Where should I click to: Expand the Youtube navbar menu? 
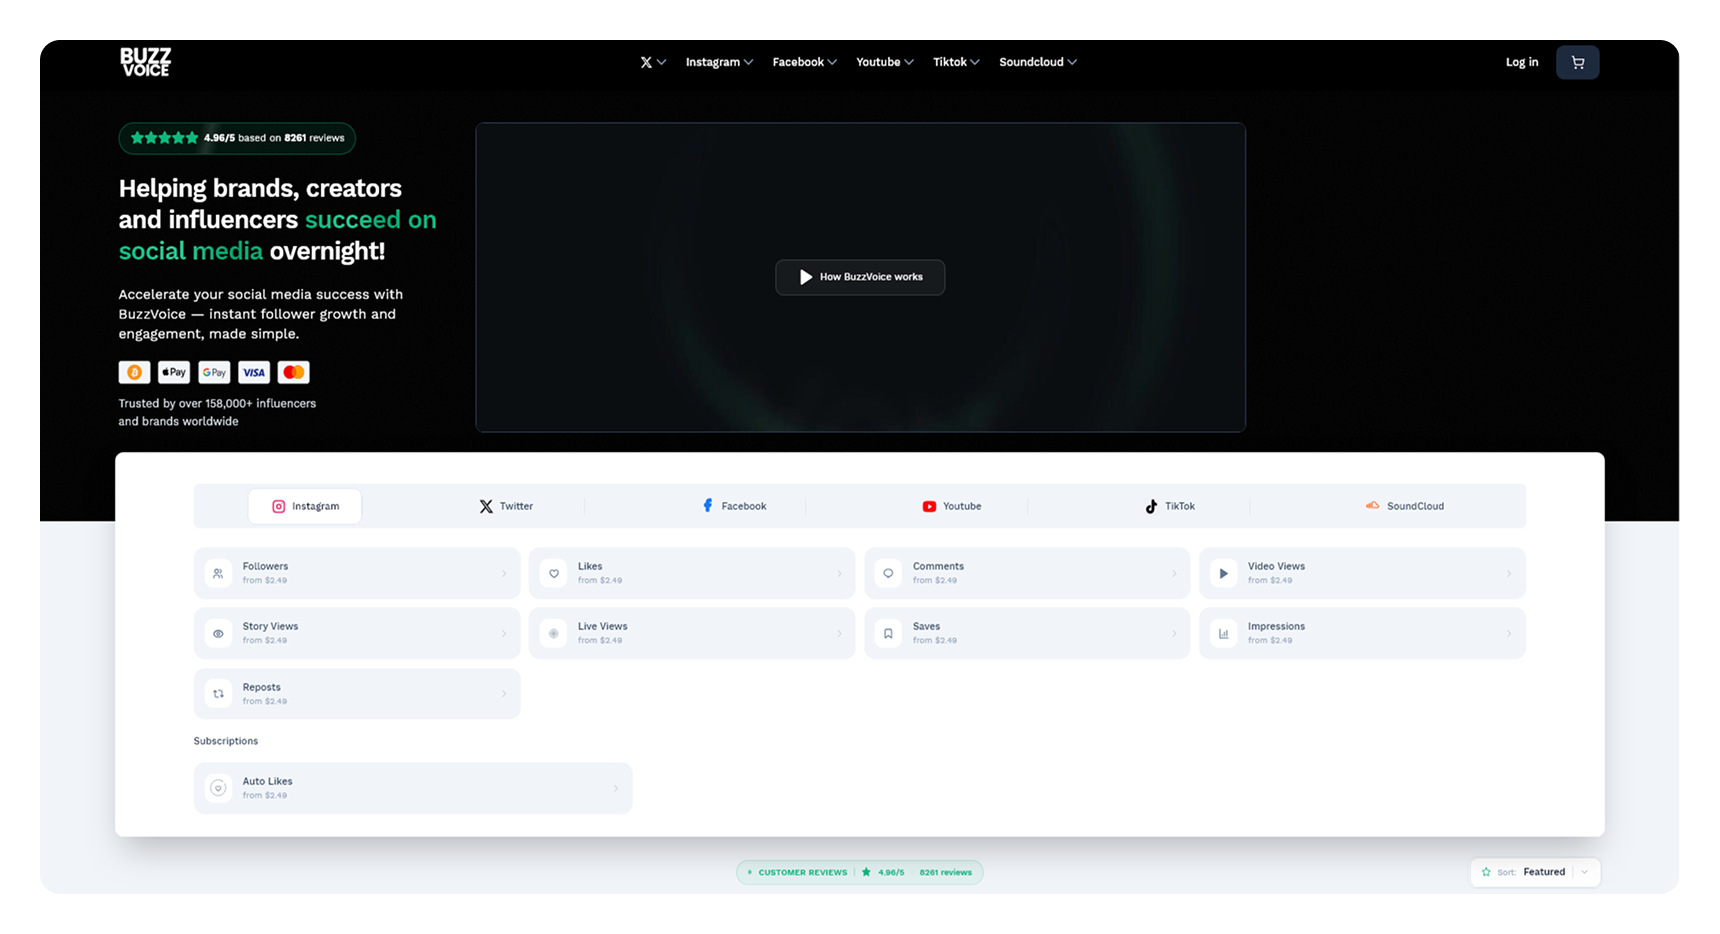[885, 62]
